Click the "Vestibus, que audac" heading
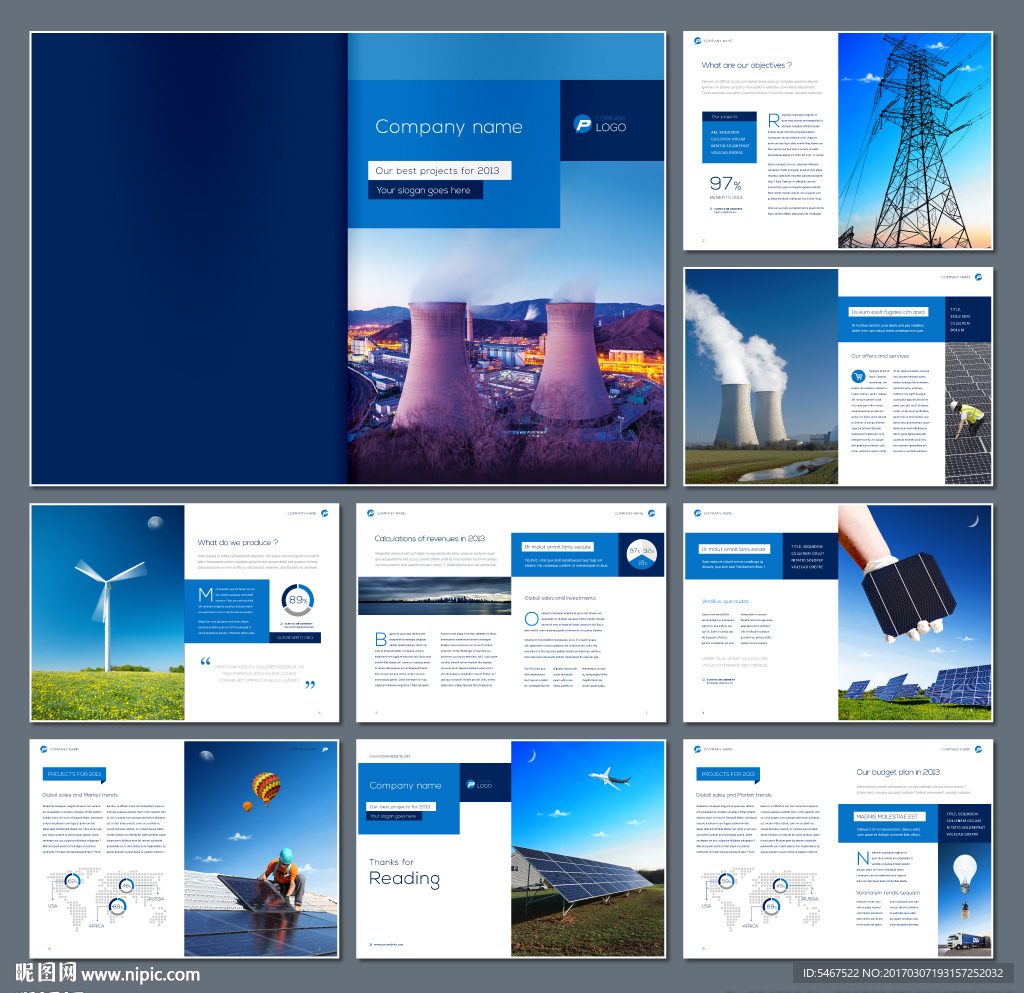 coord(726,601)
